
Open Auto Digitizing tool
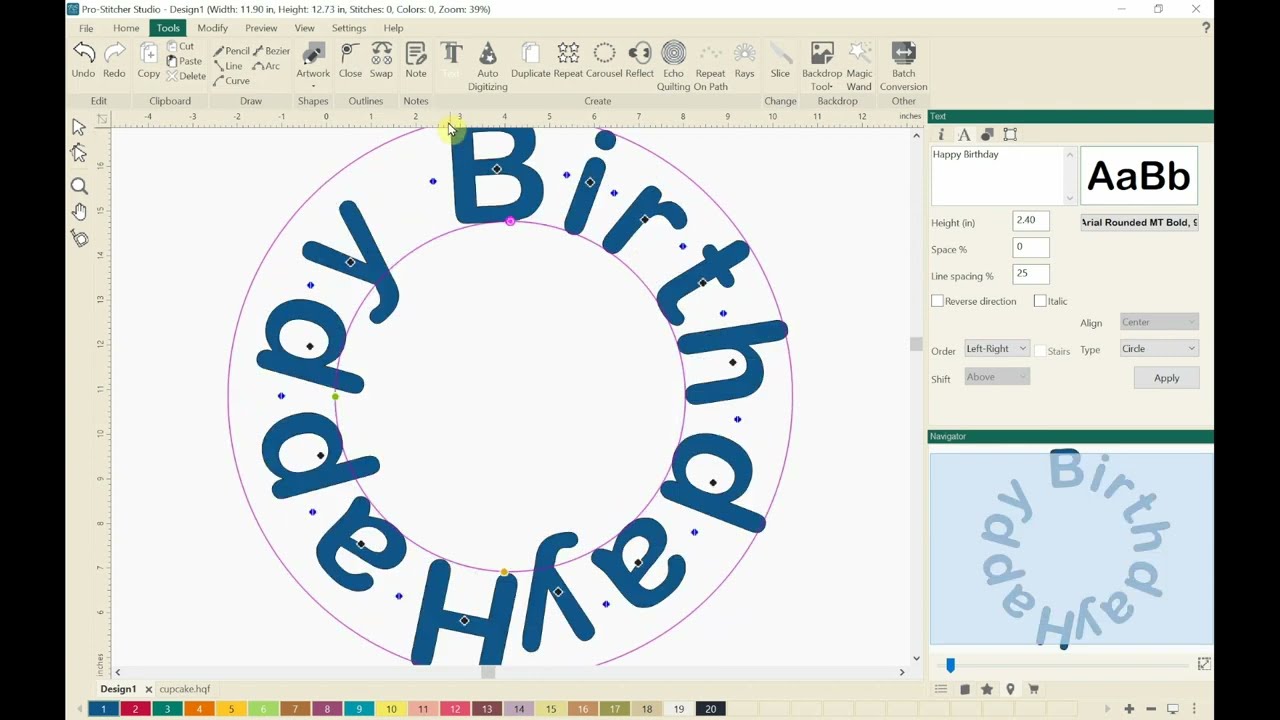488,66
